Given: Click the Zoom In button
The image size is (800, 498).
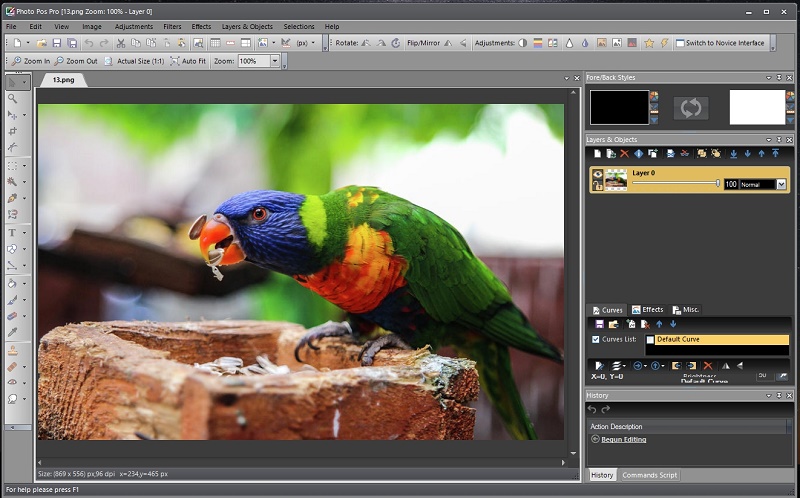Looking at the screenshot, I should point(31,61).
